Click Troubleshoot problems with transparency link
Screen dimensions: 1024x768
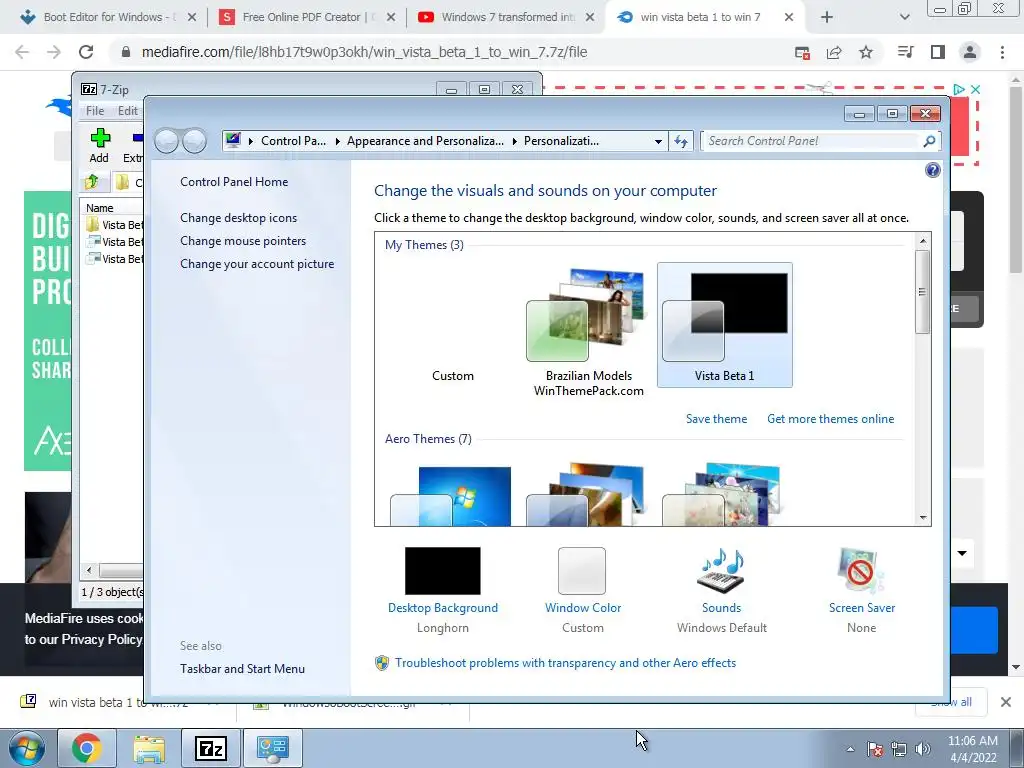pos(566,663)
